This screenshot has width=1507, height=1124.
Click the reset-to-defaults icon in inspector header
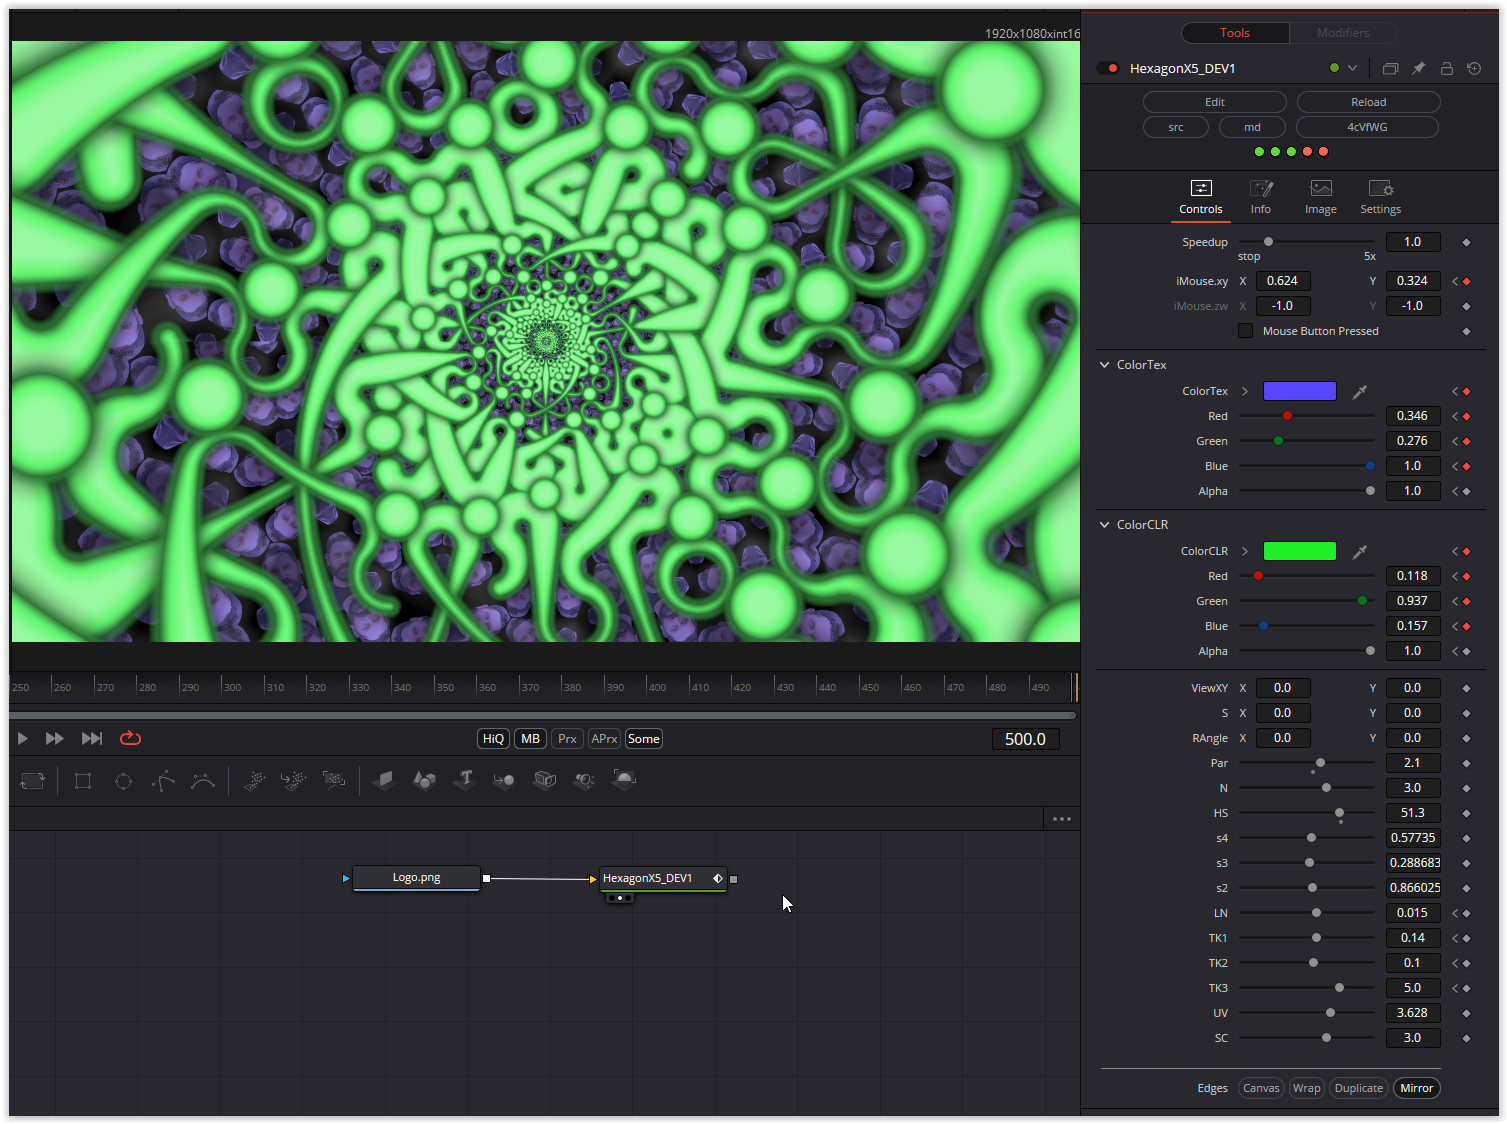click(x=1474, y=68)
